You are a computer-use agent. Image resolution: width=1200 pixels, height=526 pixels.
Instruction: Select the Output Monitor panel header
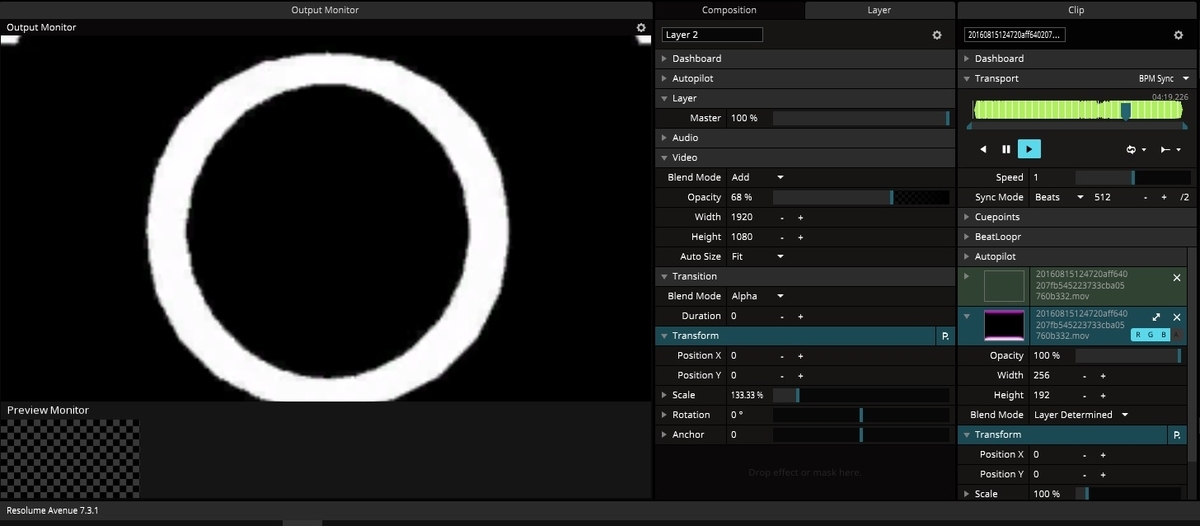[325, 10]
